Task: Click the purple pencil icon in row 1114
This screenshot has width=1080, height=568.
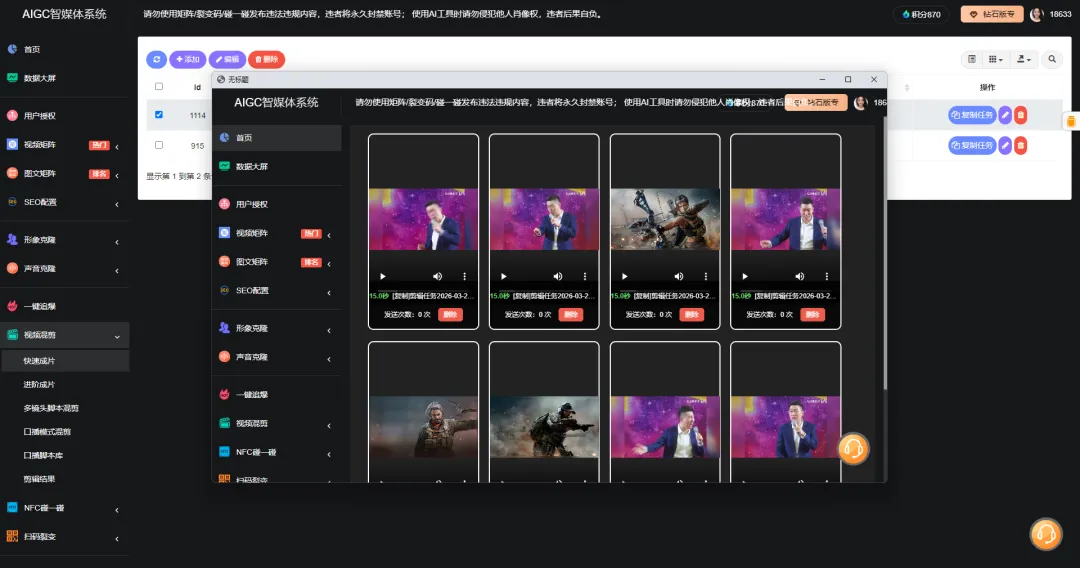Action: coord(1006,115)
